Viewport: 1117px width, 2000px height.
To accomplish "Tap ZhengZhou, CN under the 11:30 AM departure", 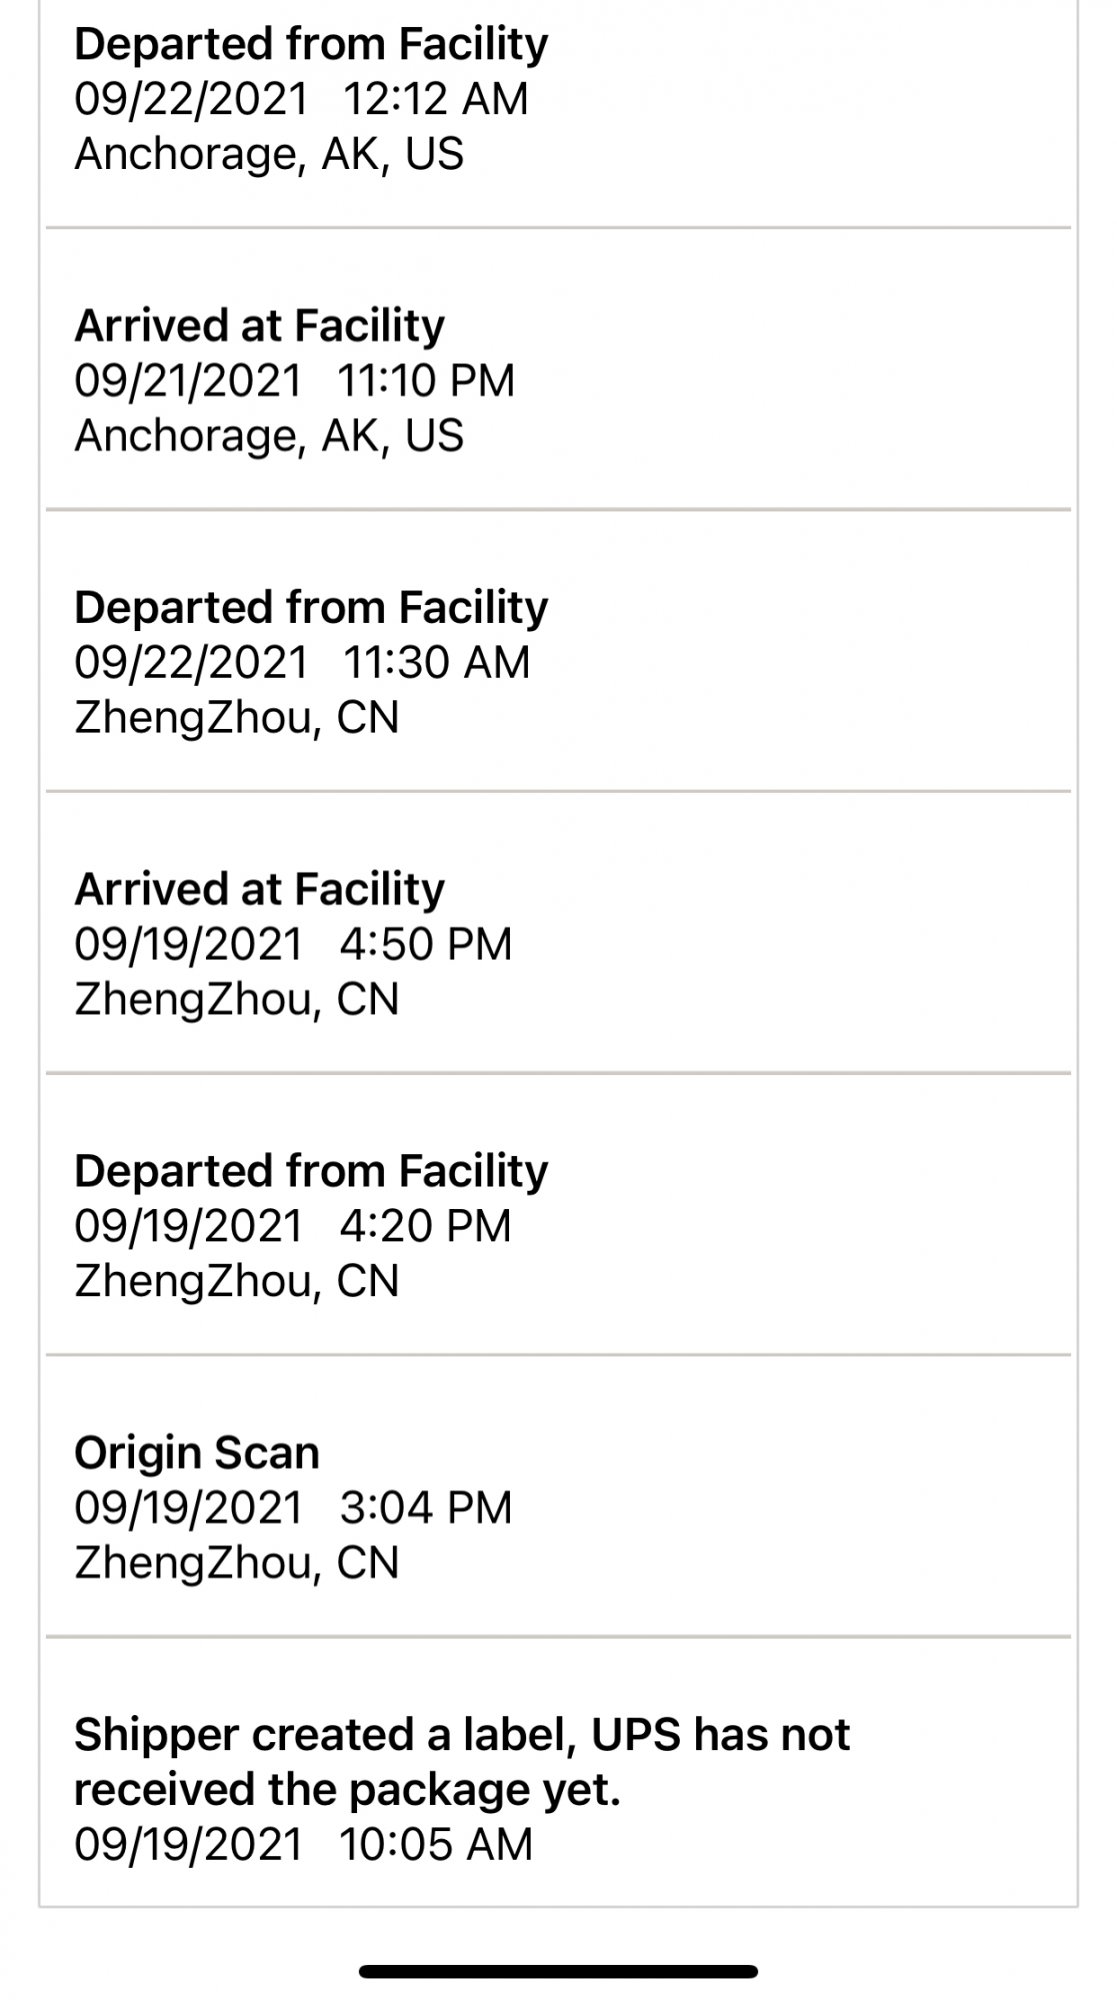I will point(237,717).
